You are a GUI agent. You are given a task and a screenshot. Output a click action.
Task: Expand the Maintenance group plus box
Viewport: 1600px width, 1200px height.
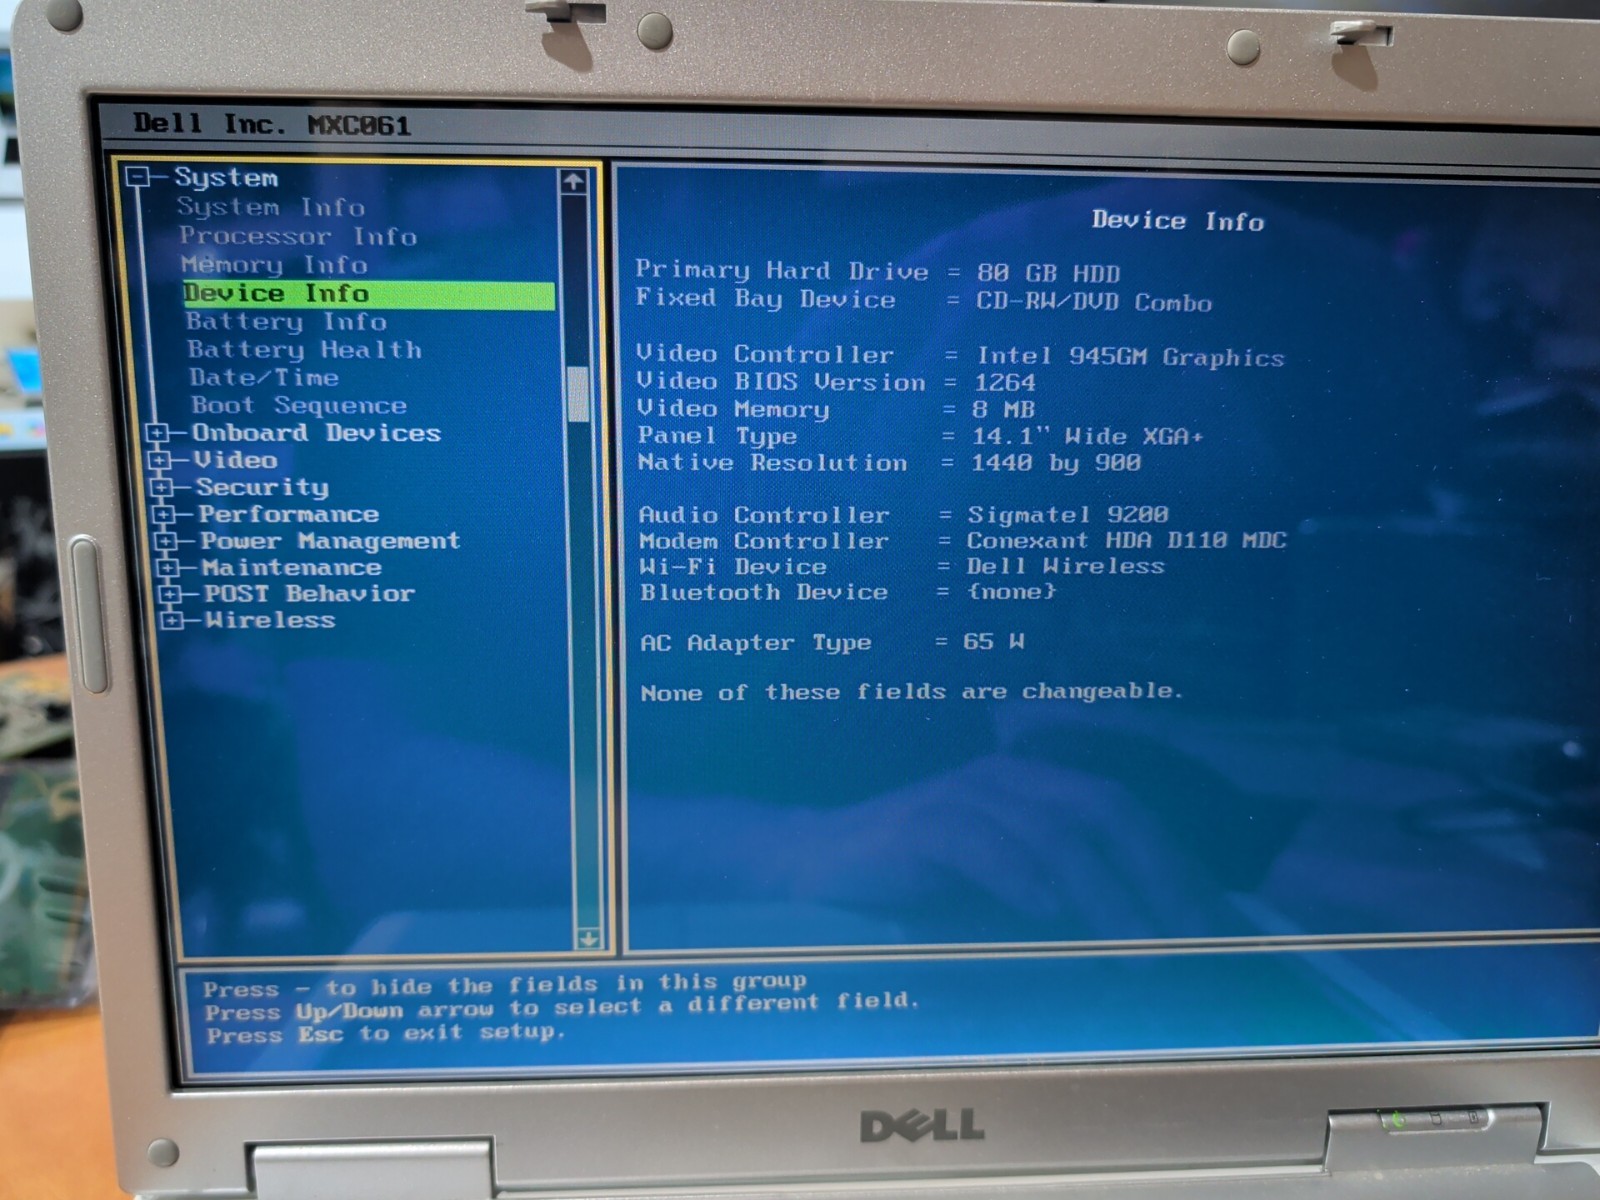168,568
